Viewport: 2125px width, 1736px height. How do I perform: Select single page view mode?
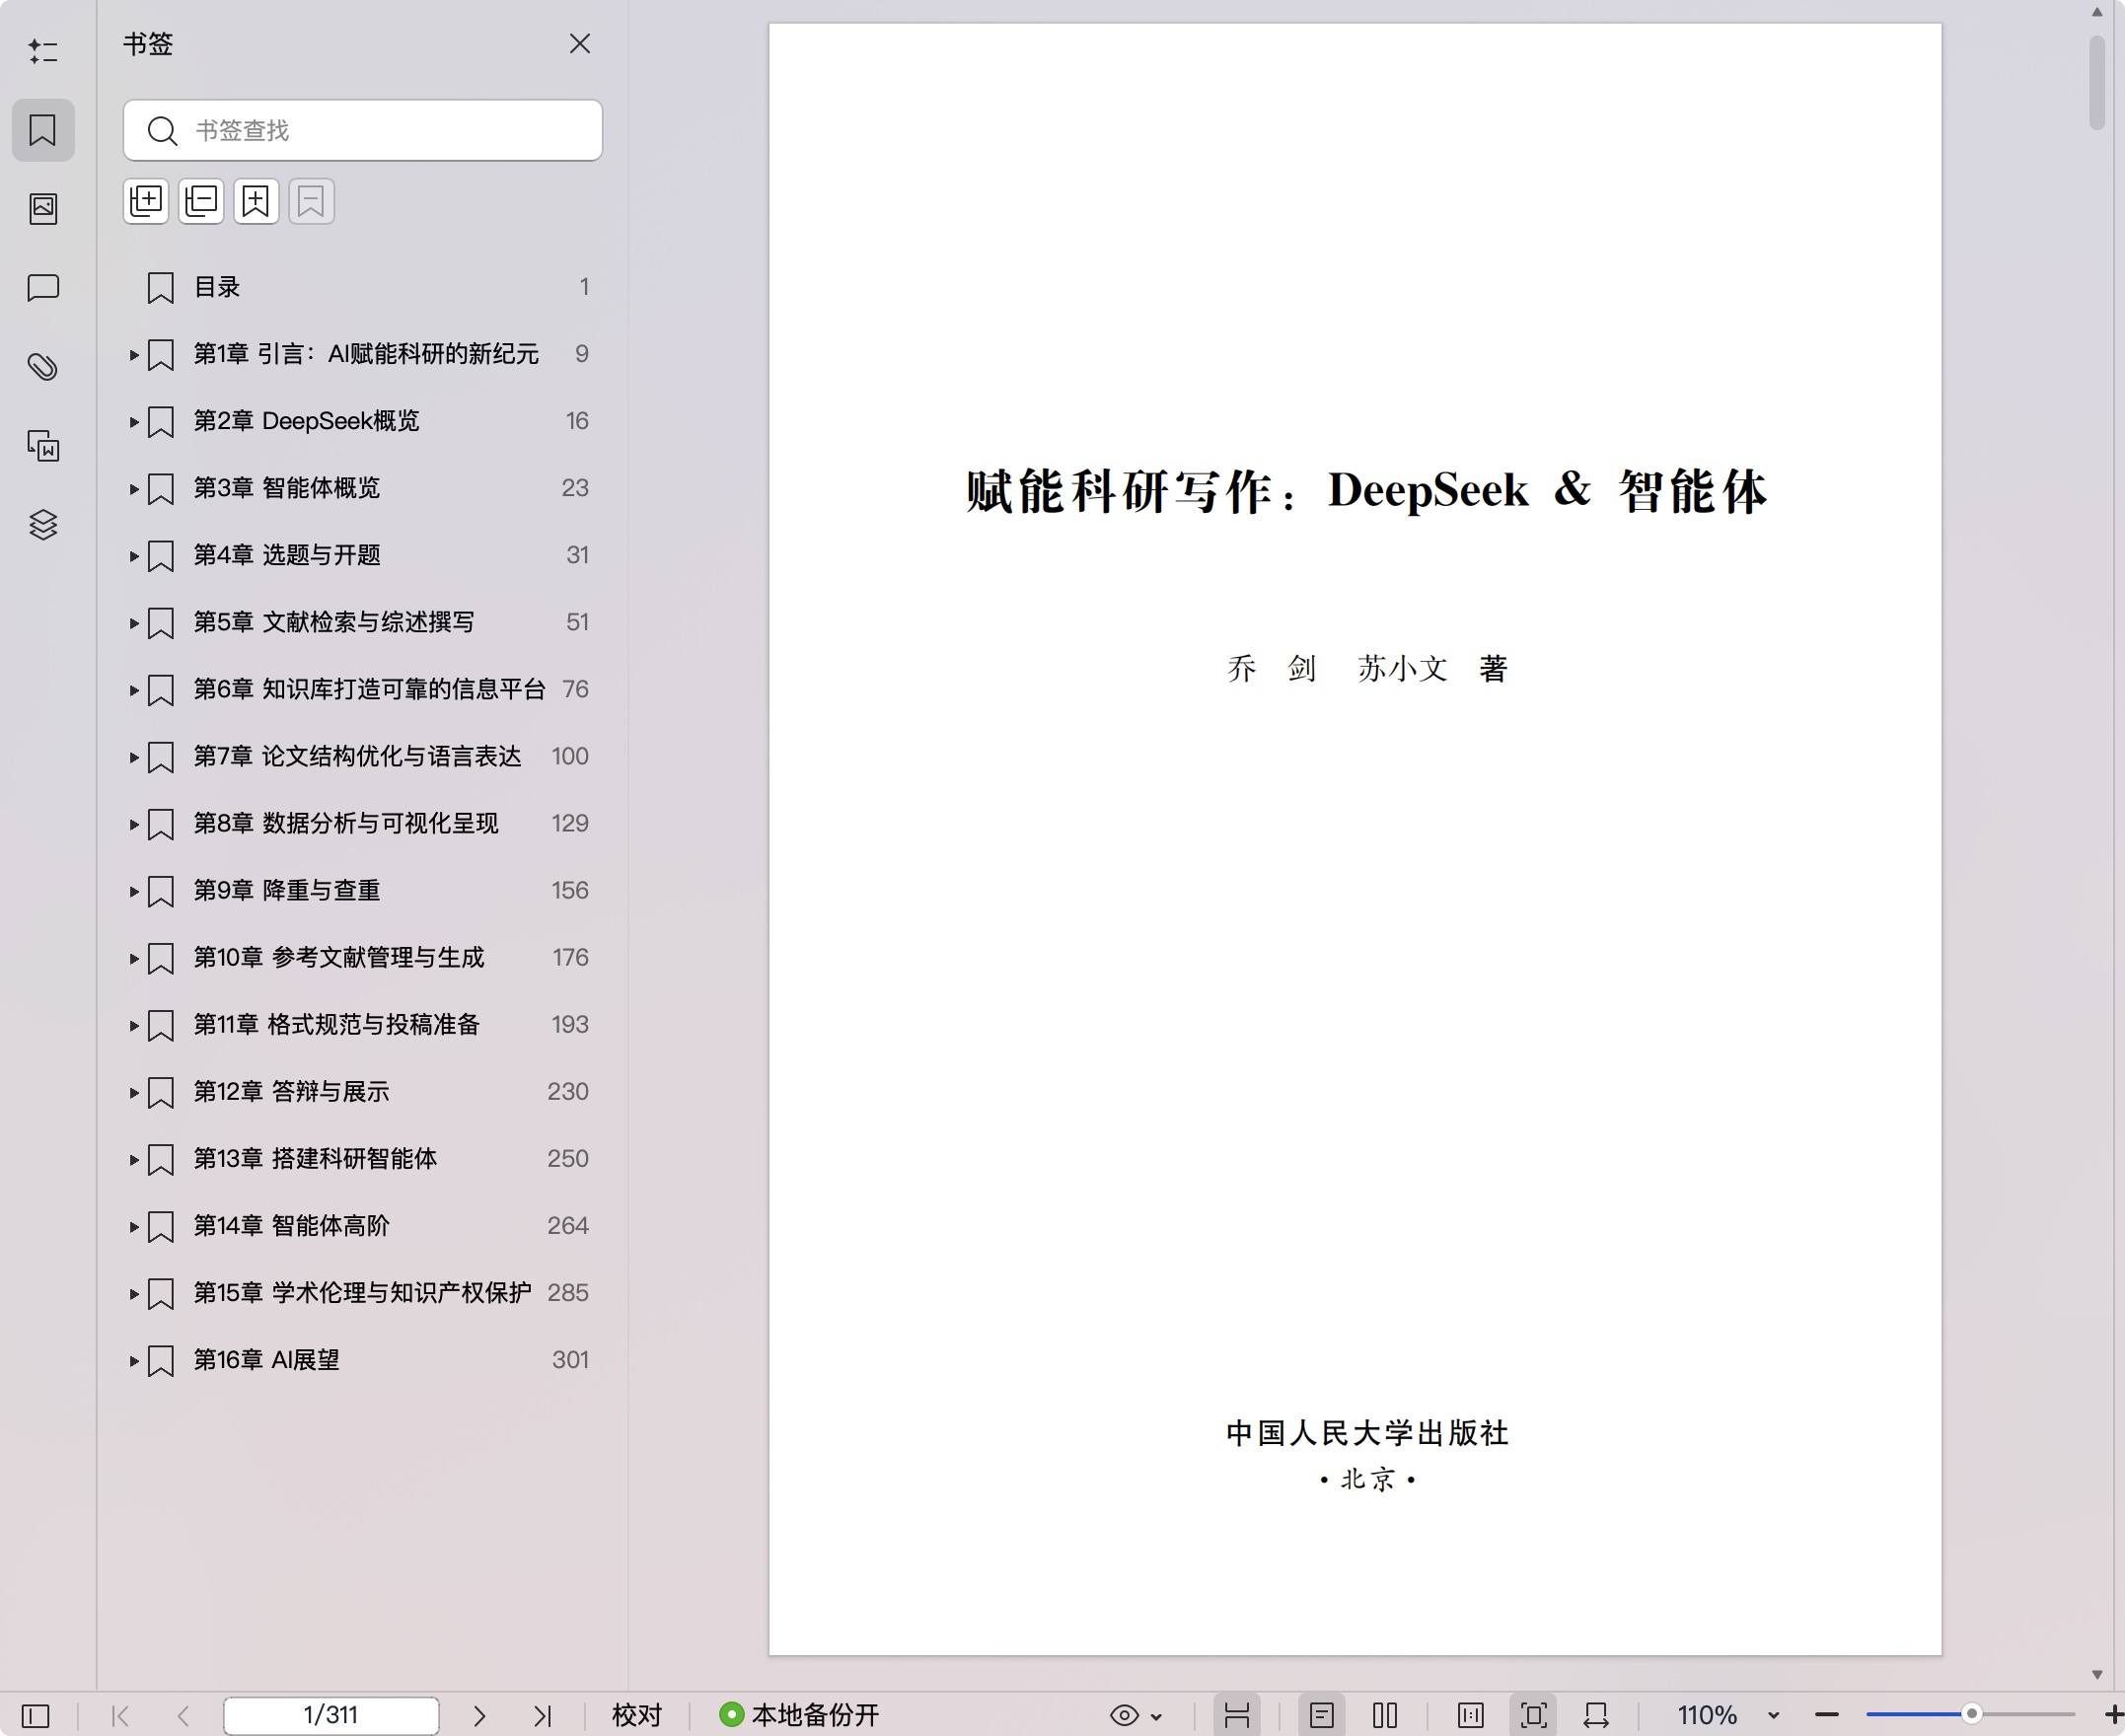1322,1716
